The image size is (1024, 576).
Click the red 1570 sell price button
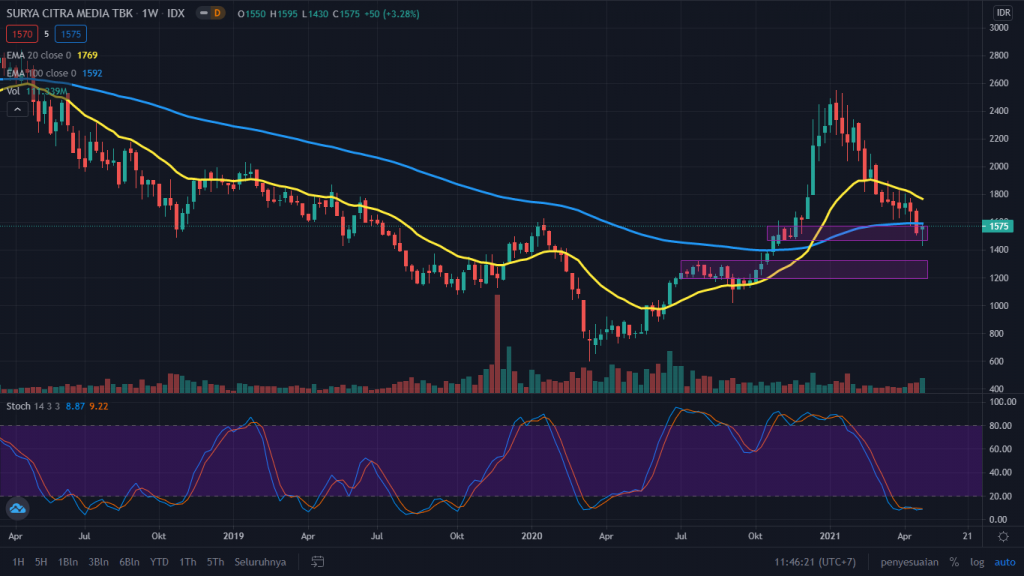pos(20,35)
